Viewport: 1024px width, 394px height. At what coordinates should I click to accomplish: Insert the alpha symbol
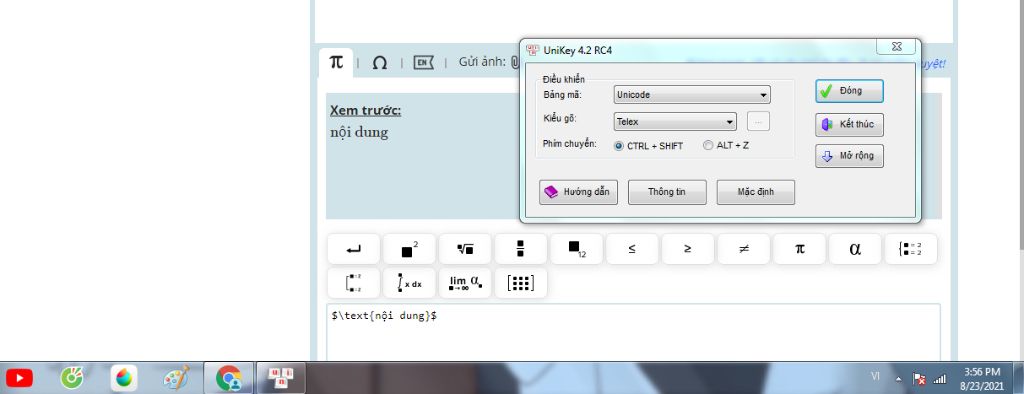[x=855, y=249]
